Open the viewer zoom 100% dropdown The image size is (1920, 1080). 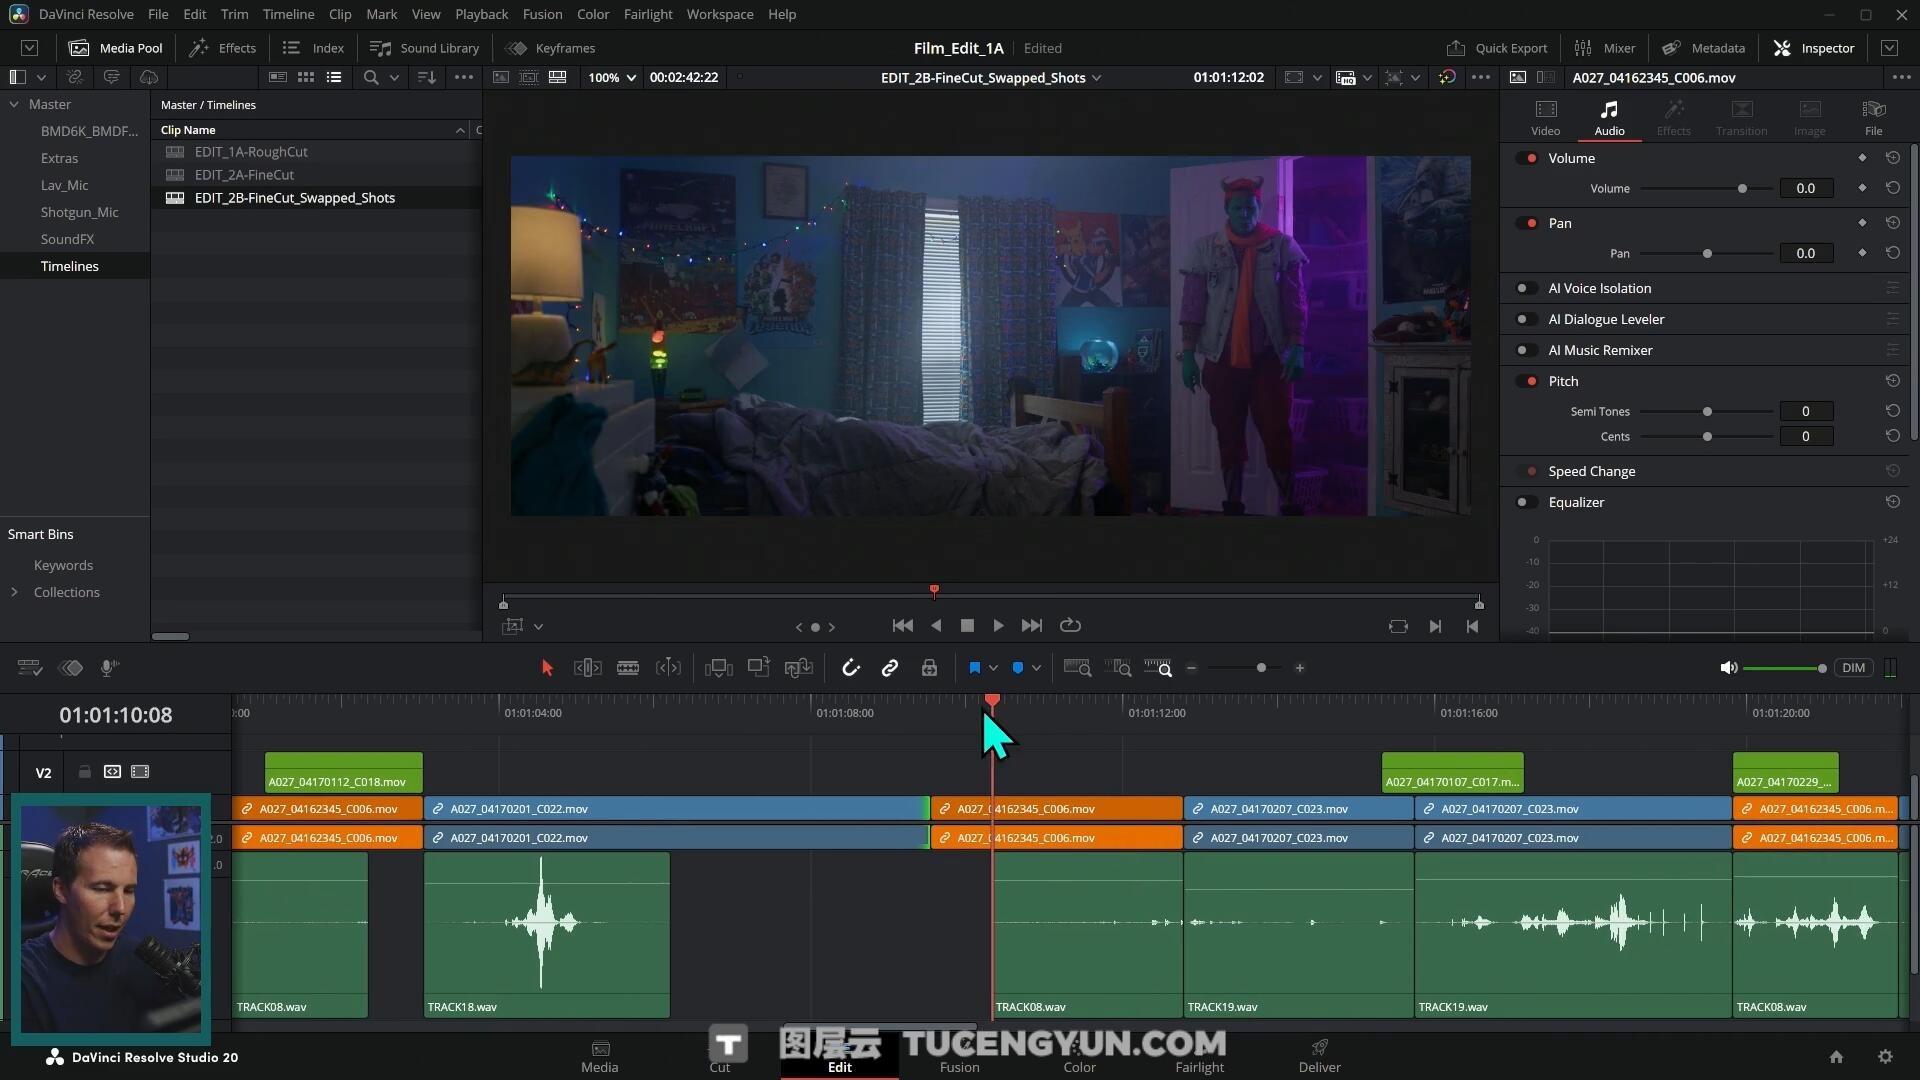pos(612,77)
